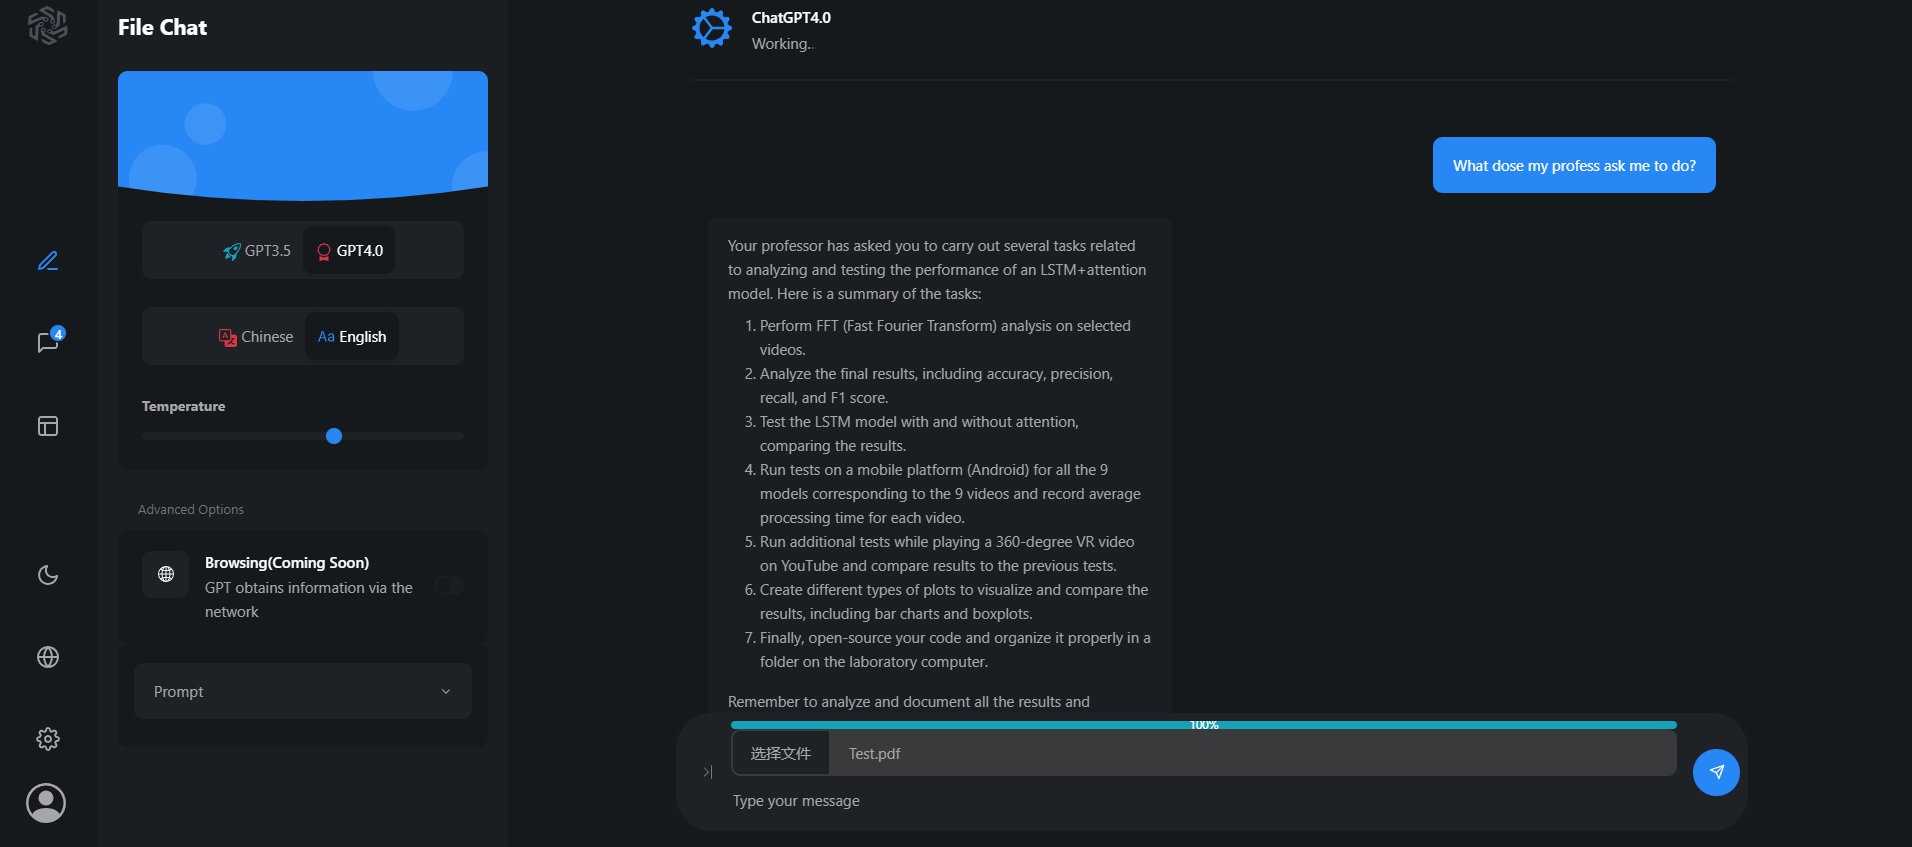Open the chat messages icon with badge 4
The width and height of the screenshot is (1912, 847).
48,342
